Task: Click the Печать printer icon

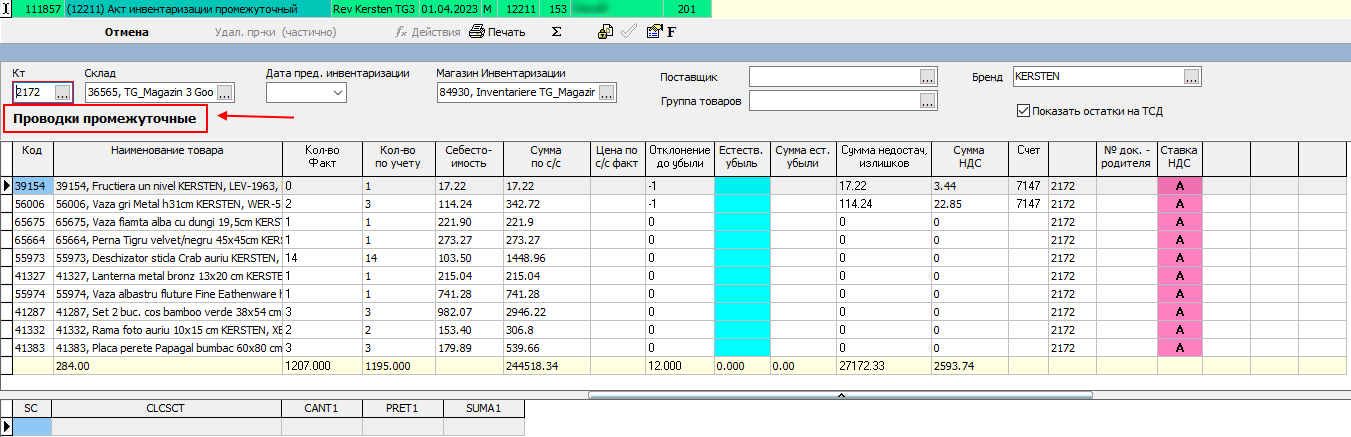Action: coord(477,32)
